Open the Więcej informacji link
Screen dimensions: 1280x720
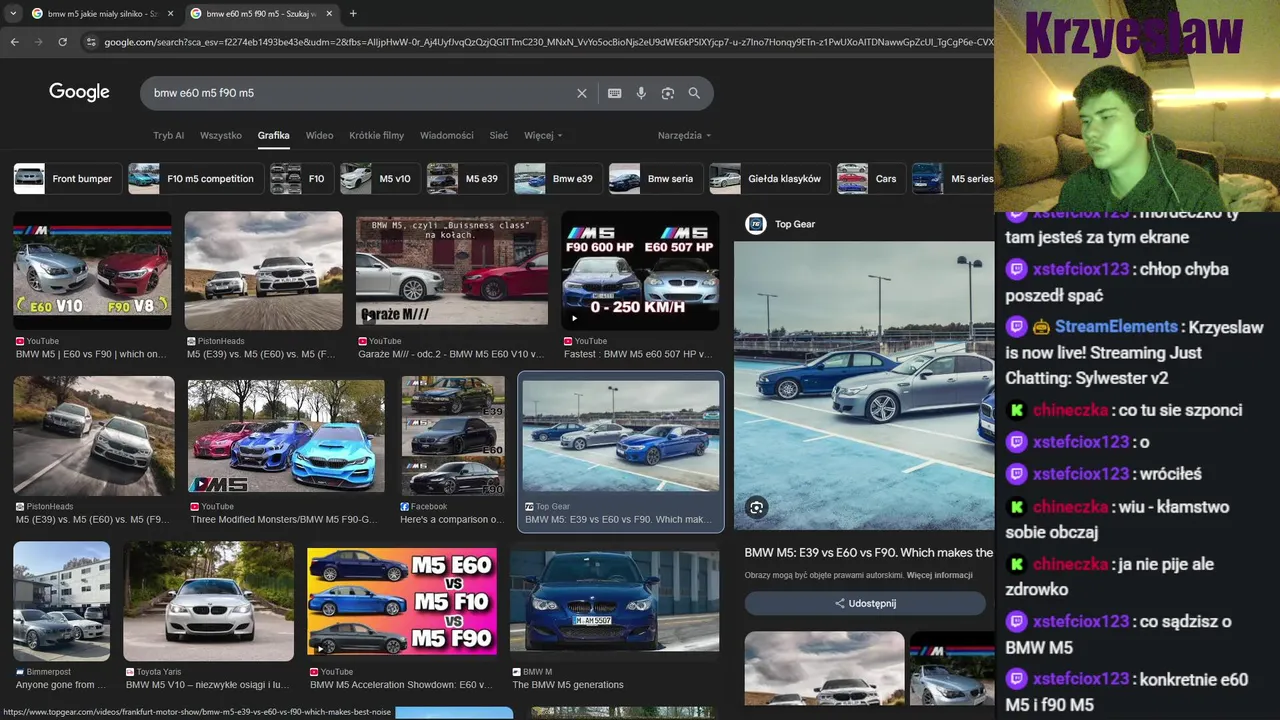coord(940,575)
